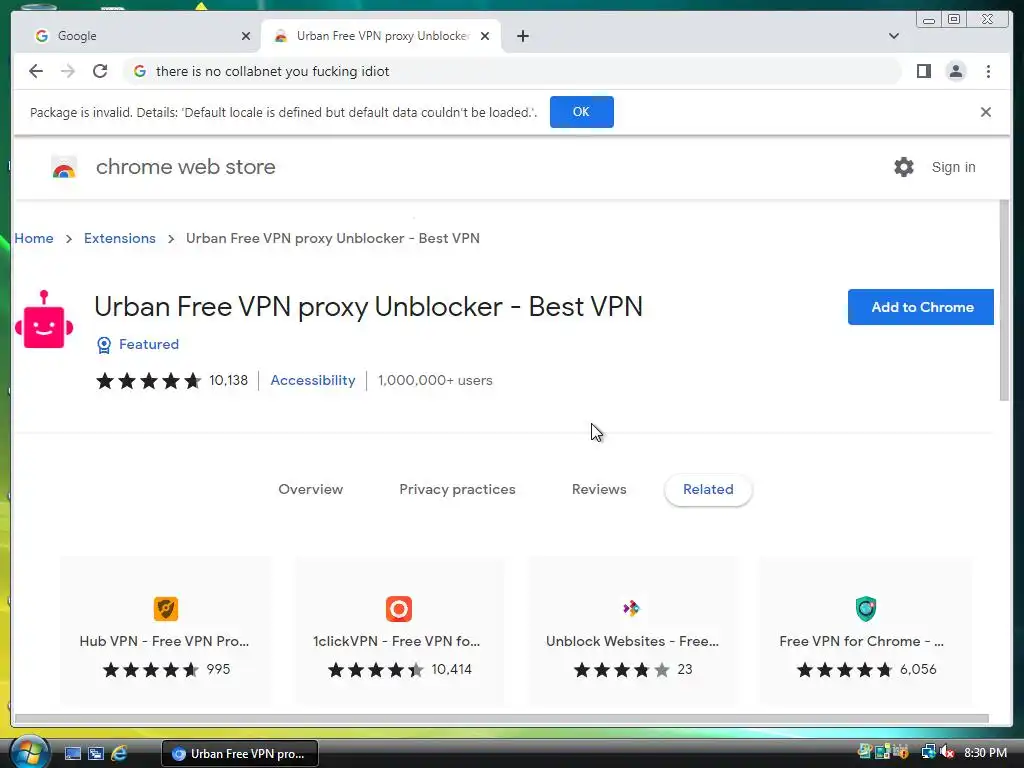Image resolution: width=1024 pixels, height=768 pixels.
Task: Click the Urban VPN robot icon
Action: (x=44, y=319)
